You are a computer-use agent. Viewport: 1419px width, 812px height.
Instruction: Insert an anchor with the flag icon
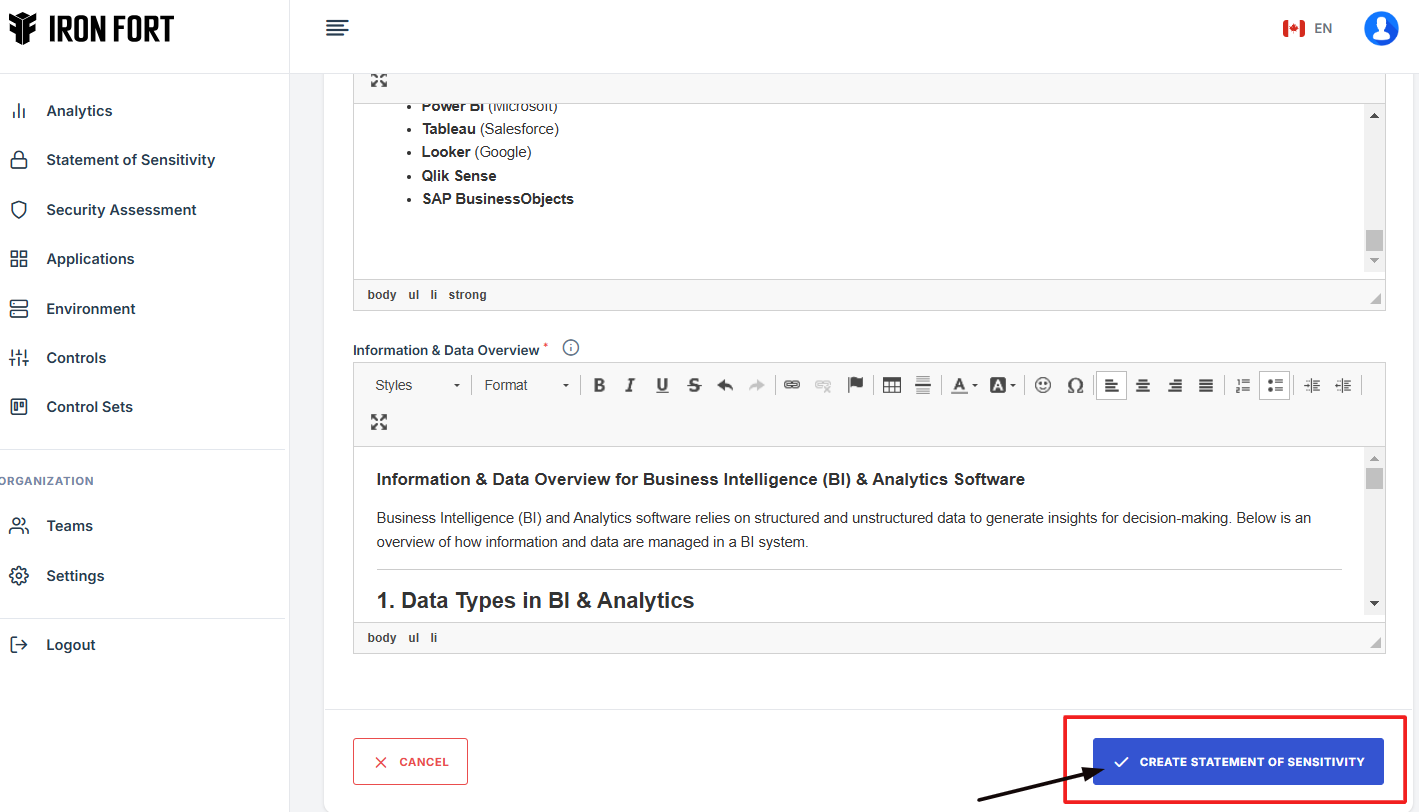[x=855, y=385]
